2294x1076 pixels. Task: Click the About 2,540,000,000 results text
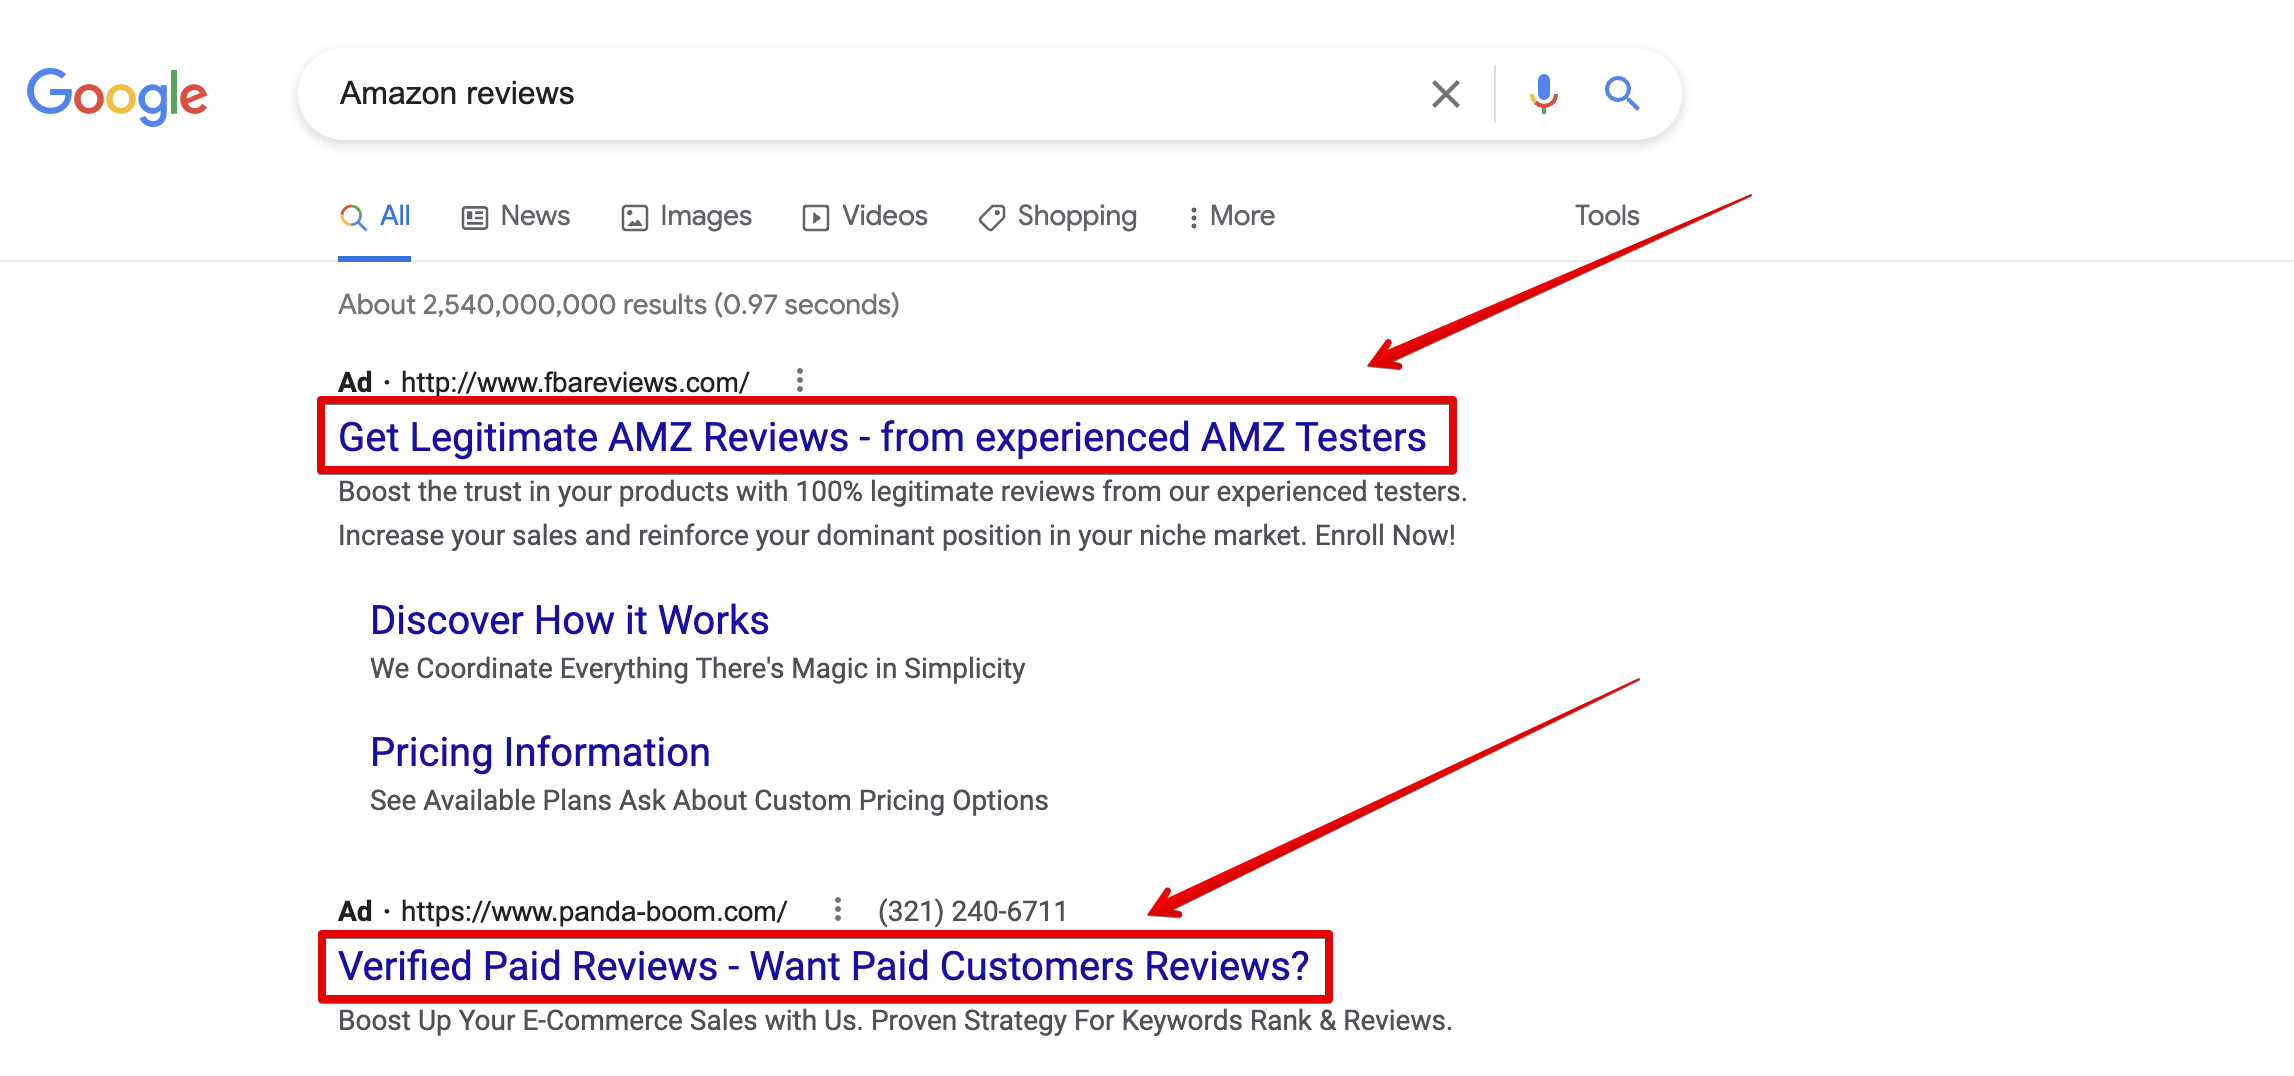pyautogui.click(x=619, y=304)
